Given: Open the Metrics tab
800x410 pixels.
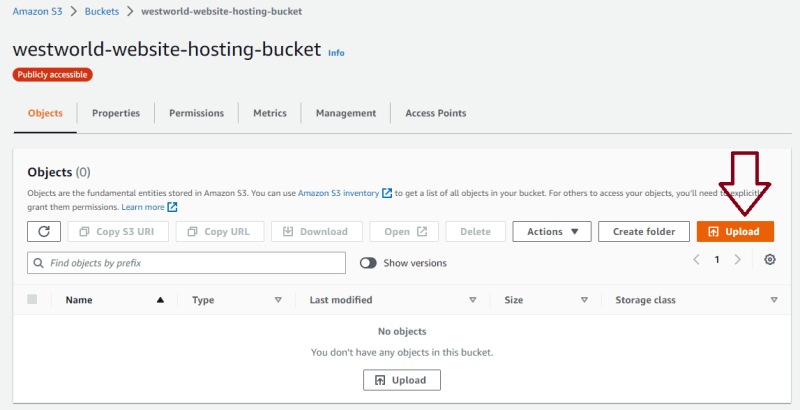Looking at the screenshot, I should [x=270, y=113].
